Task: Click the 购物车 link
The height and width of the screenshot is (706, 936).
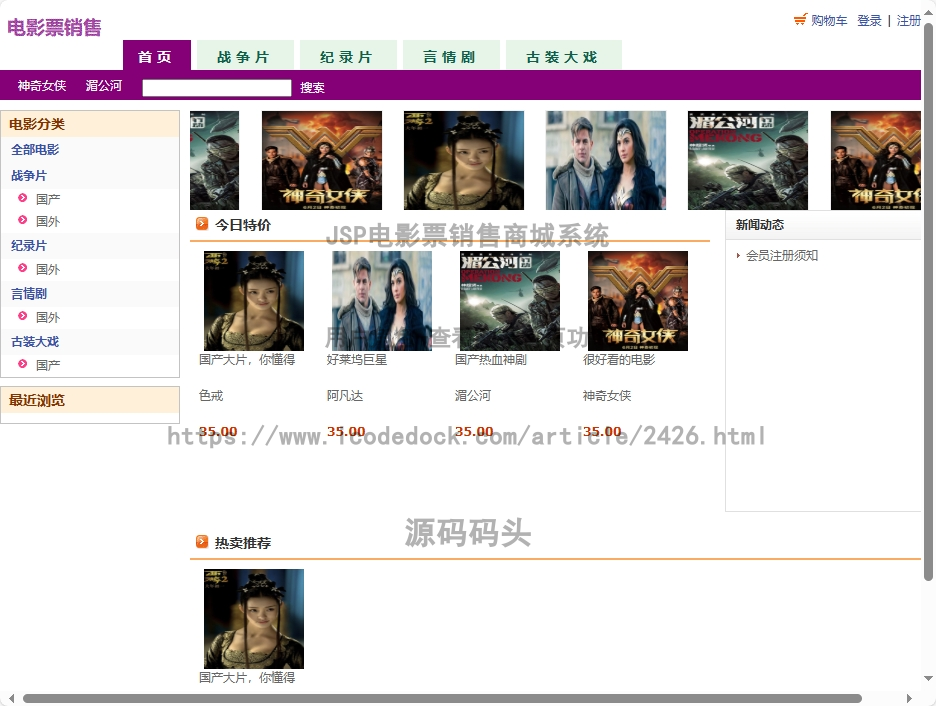Action: pos(829,21)
